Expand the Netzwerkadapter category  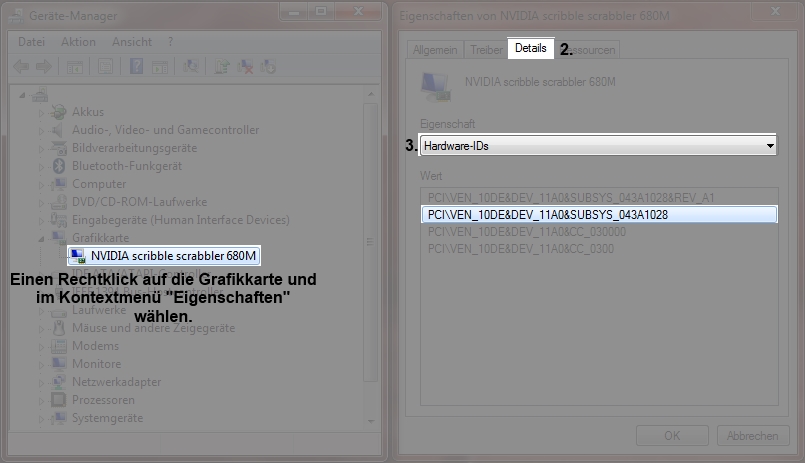(42, 382)
